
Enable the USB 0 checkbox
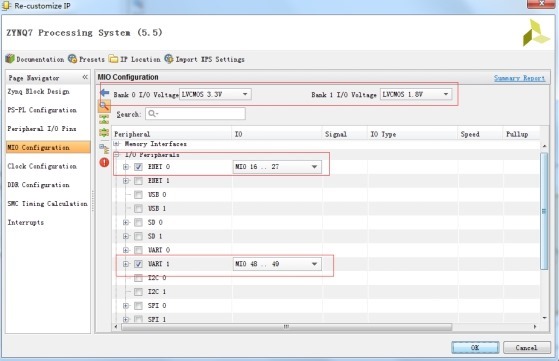pyautogui.click(x=138, y=195)
